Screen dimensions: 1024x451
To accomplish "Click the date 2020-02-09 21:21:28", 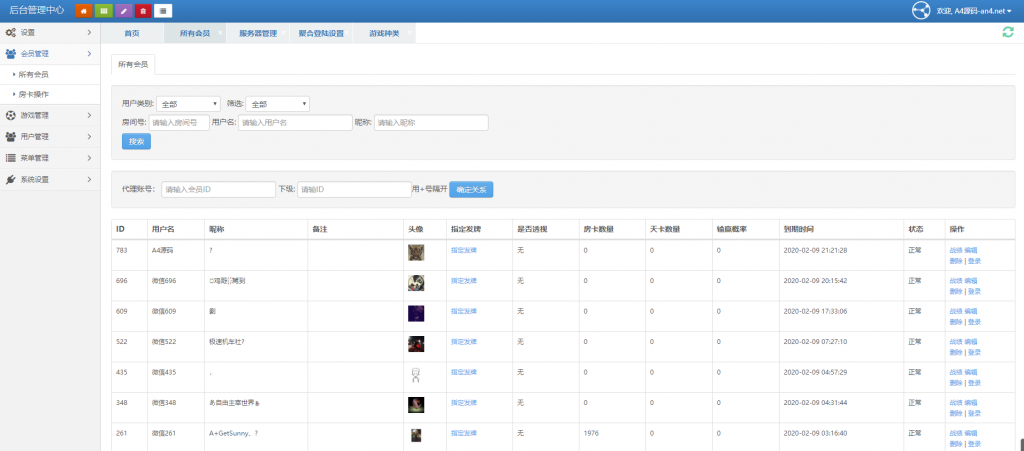I will 814,250.
